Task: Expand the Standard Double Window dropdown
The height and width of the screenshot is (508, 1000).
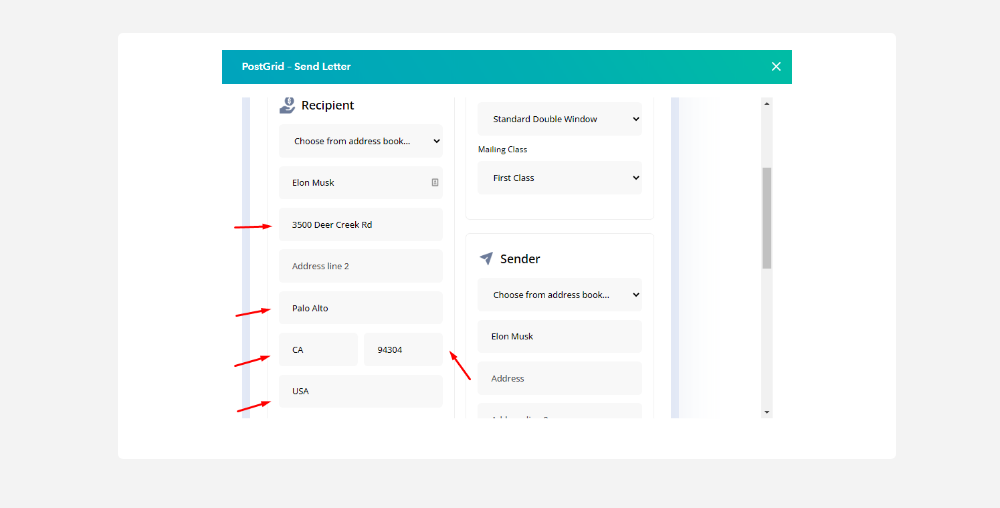Action: pyautogui.click(x=559, y=119)
